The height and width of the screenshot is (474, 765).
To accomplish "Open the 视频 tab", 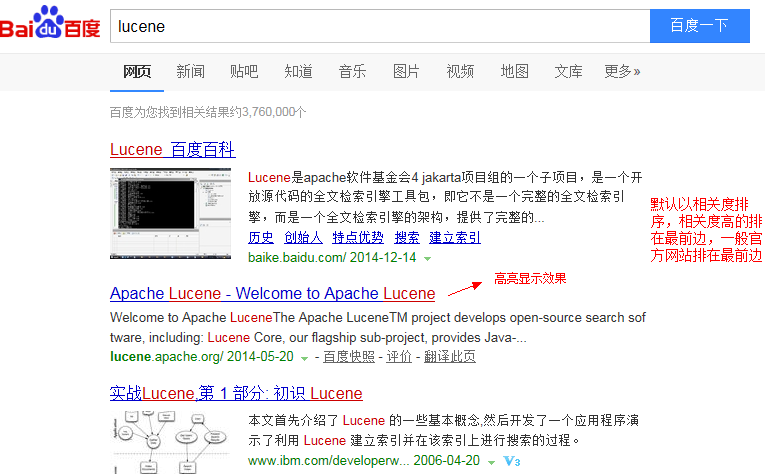I will pos(460,72).
